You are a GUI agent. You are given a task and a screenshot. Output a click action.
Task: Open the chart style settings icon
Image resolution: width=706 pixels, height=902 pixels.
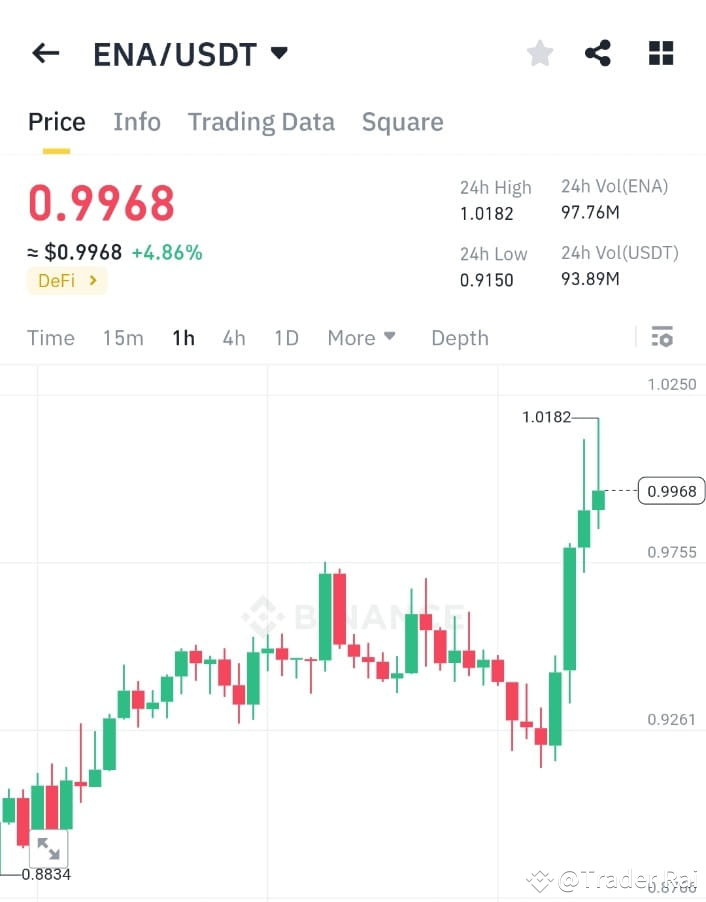(662, 338)
